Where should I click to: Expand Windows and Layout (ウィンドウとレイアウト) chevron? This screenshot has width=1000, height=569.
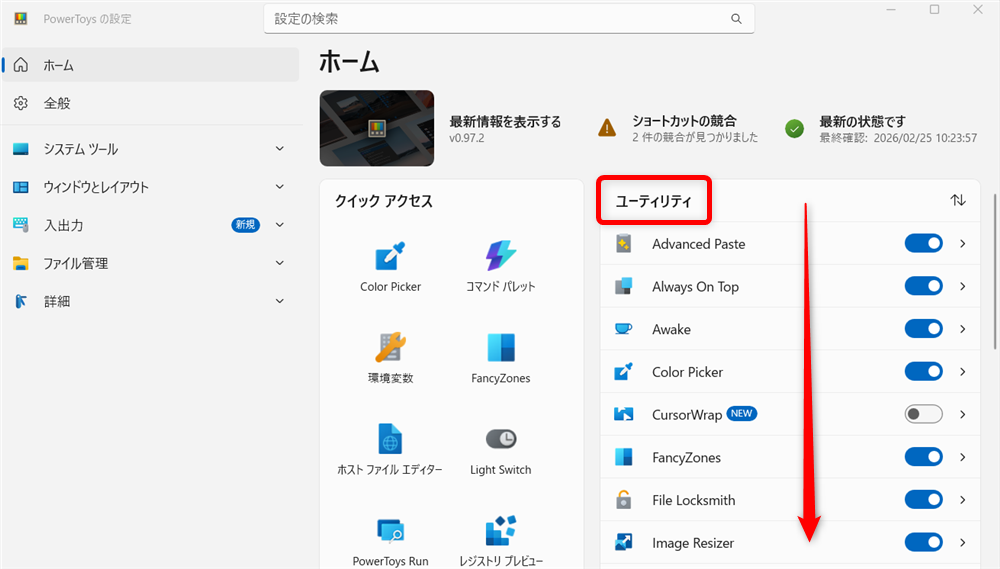pyautogui.click(x=279, y=187)
